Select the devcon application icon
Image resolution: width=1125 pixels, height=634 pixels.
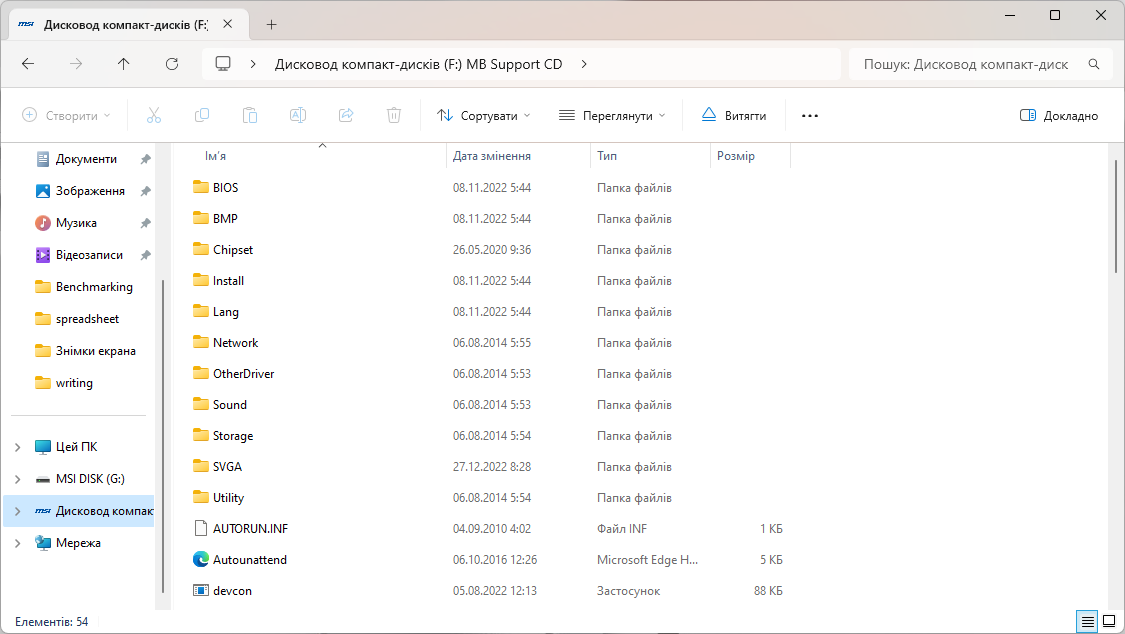pos(201,590)
